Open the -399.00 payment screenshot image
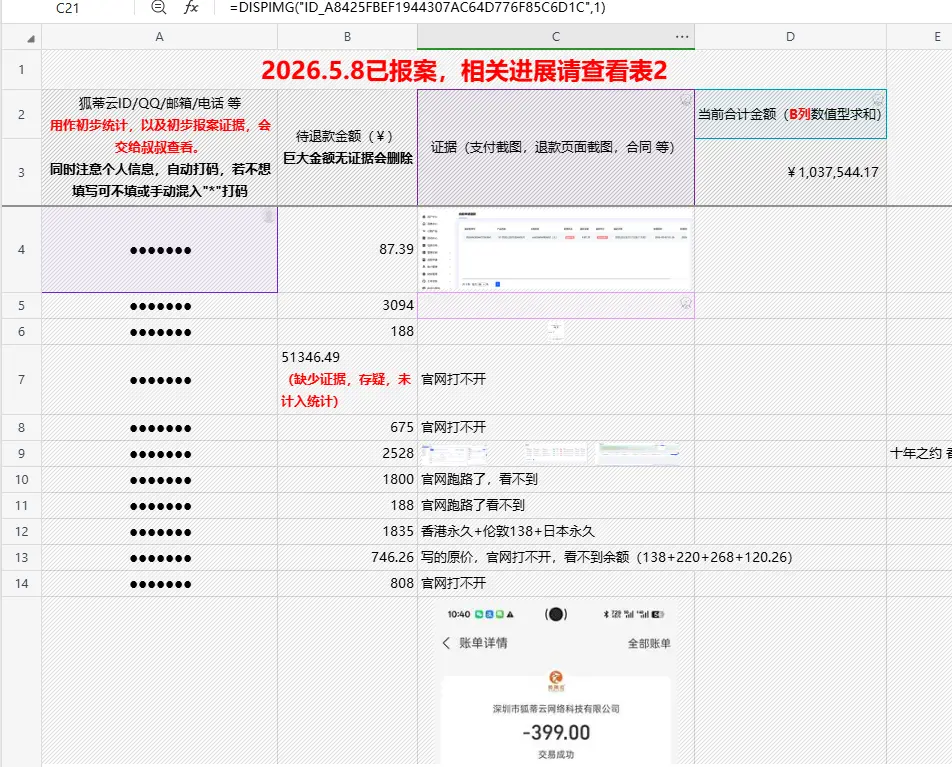Viewport: 952px width, 767px height. [x=556, y=683]
